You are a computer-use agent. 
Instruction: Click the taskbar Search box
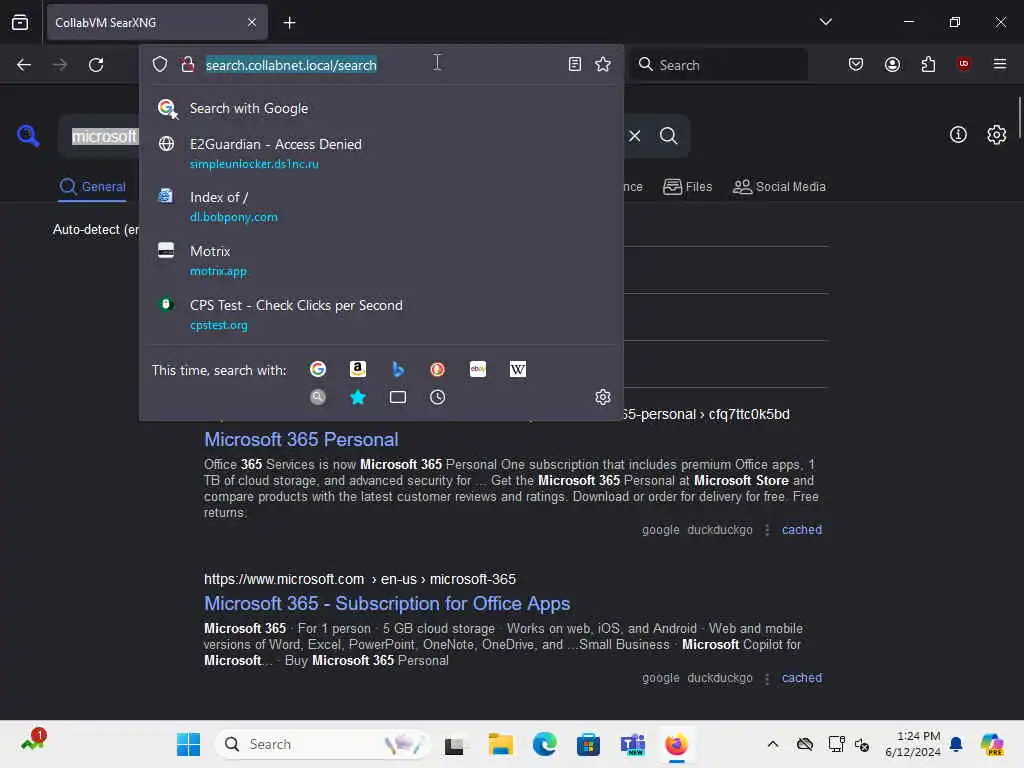tap(323, 744)
